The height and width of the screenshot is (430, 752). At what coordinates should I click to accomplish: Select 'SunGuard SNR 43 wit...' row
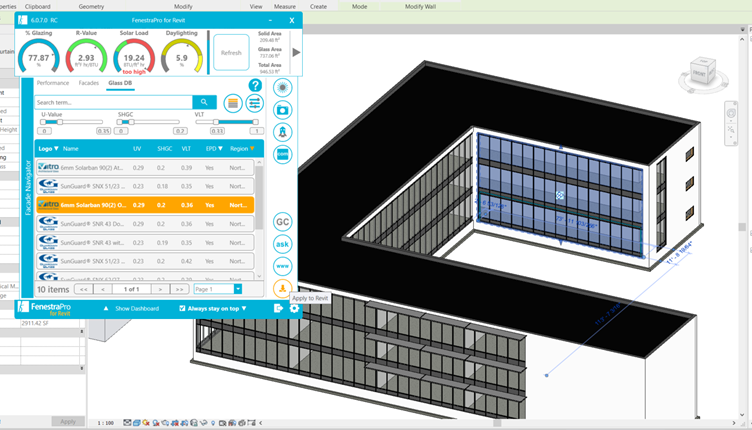tap(145, 243)
